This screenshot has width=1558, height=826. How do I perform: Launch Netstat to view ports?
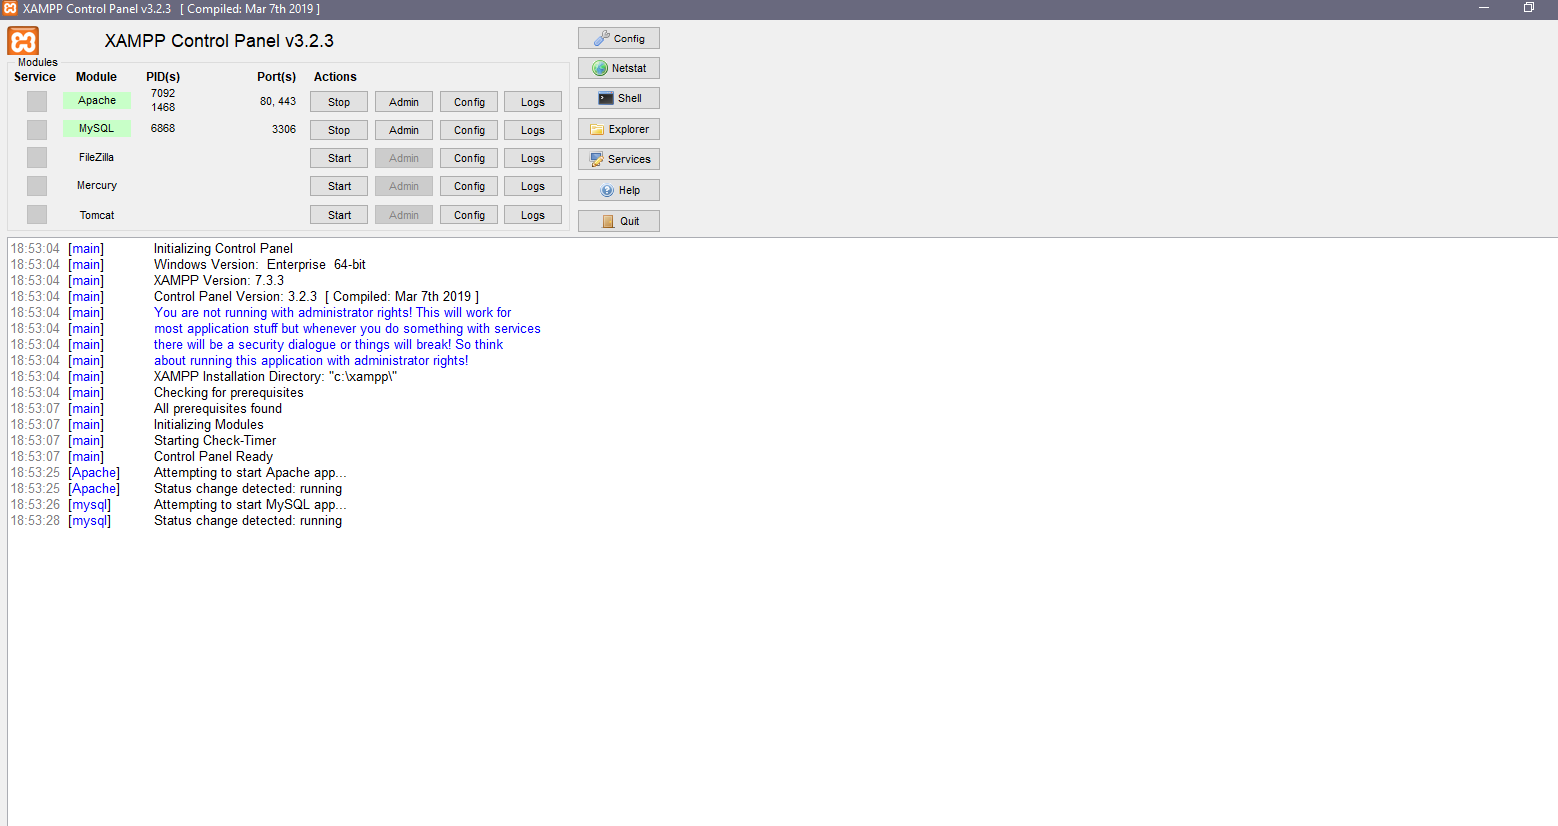coord(618,67)
